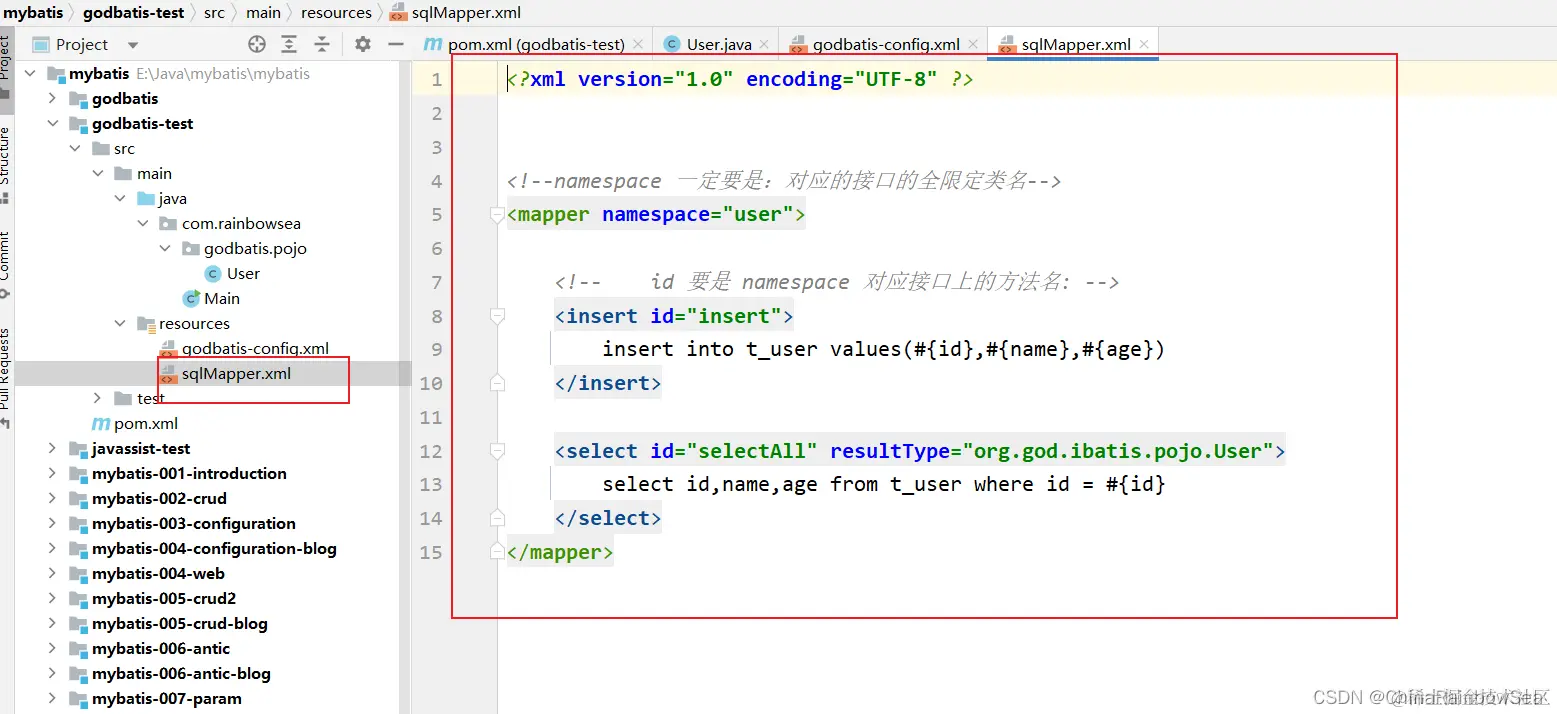Click the runnable class icon beside Main
Image resolution: width=1557 pixels, height=714 pixels.
(x=191, y=298)
